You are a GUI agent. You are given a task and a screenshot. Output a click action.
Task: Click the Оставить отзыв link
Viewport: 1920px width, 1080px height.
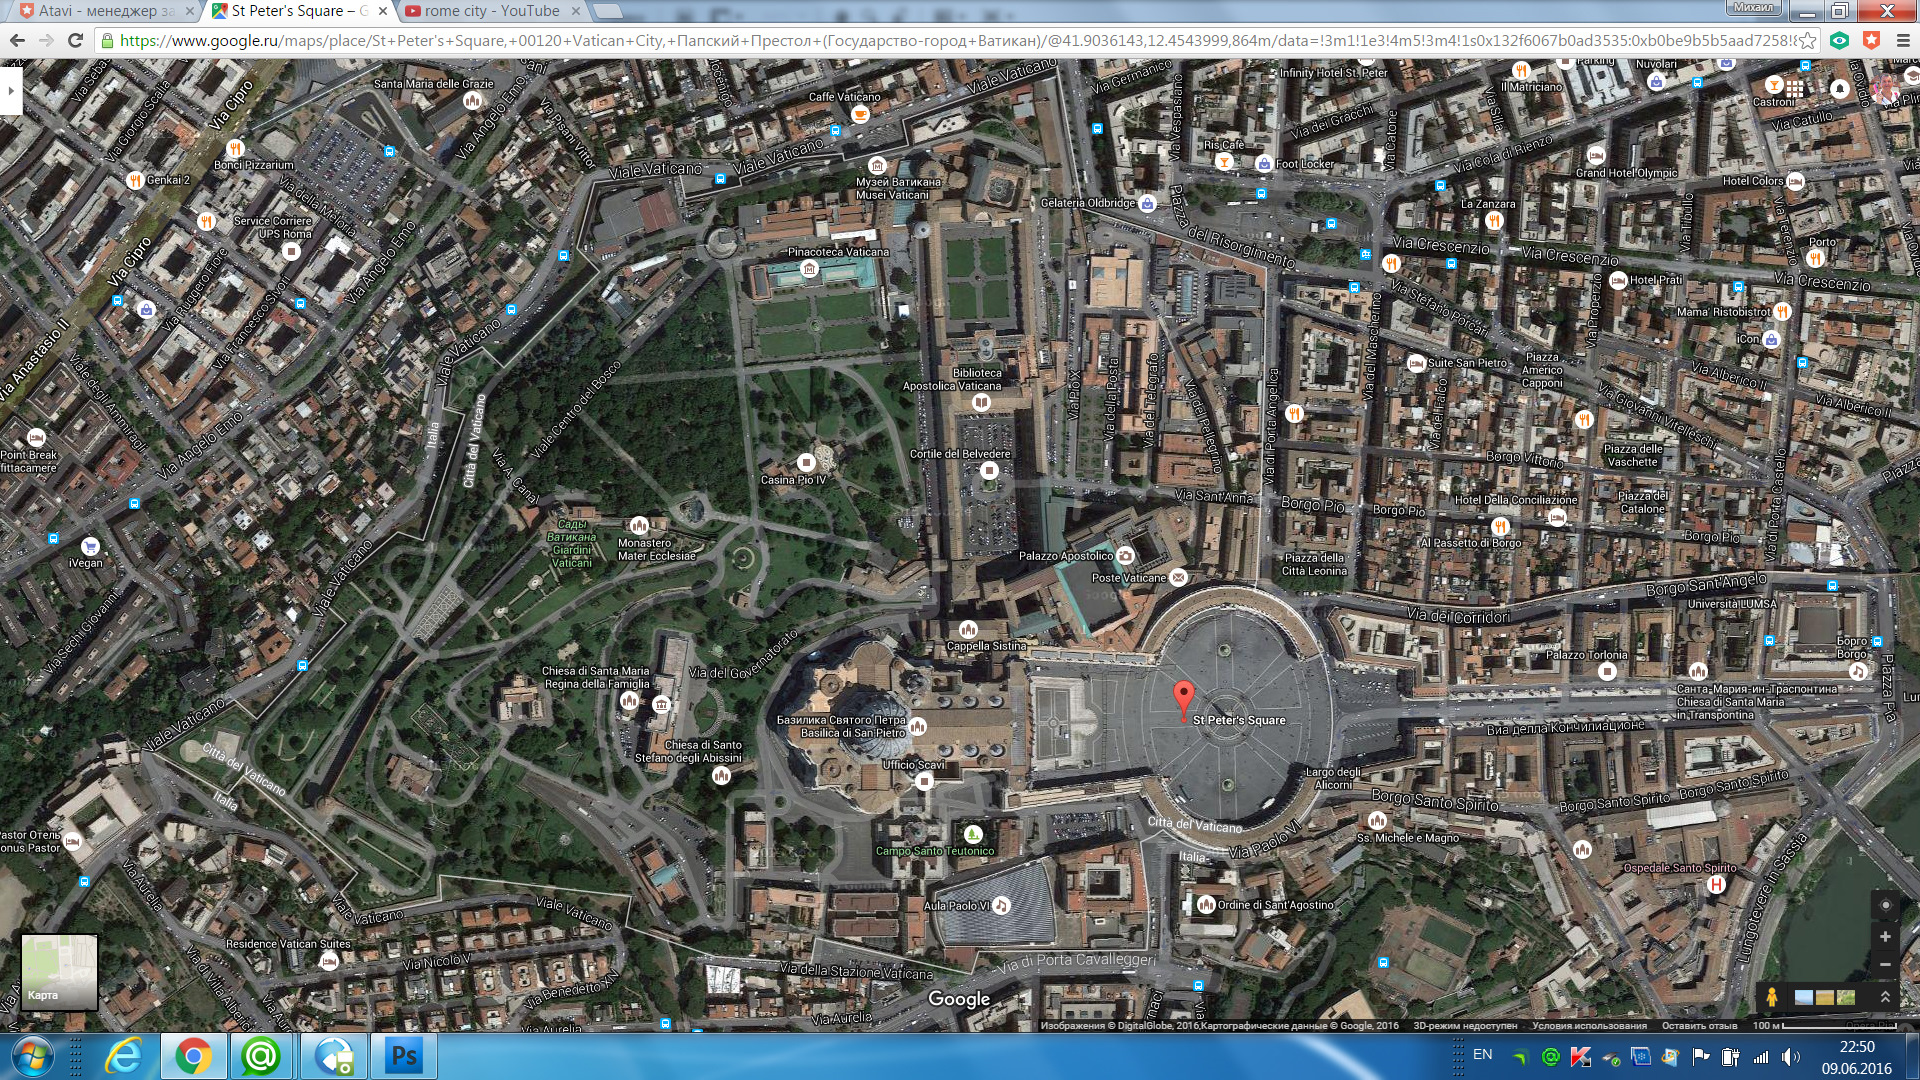(x=1699, y=1026)
